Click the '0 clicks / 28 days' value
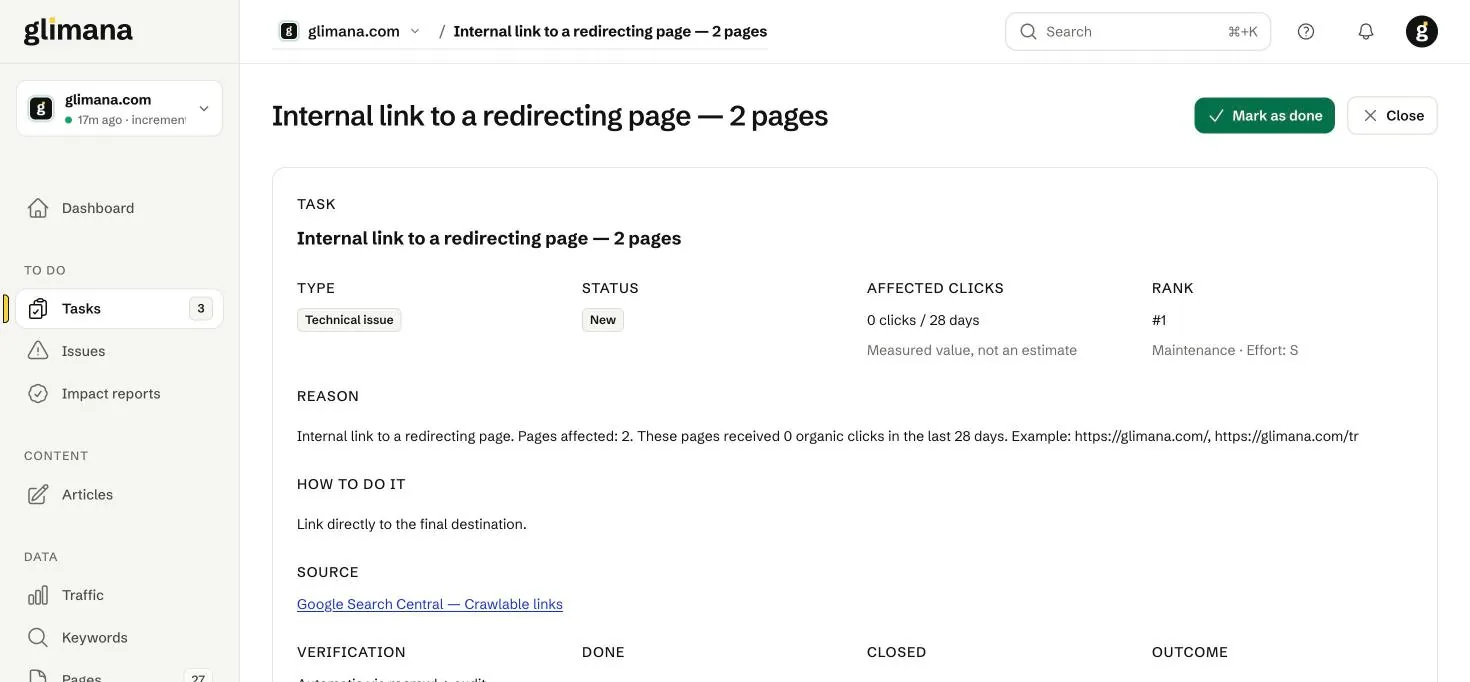 [923, 320]
